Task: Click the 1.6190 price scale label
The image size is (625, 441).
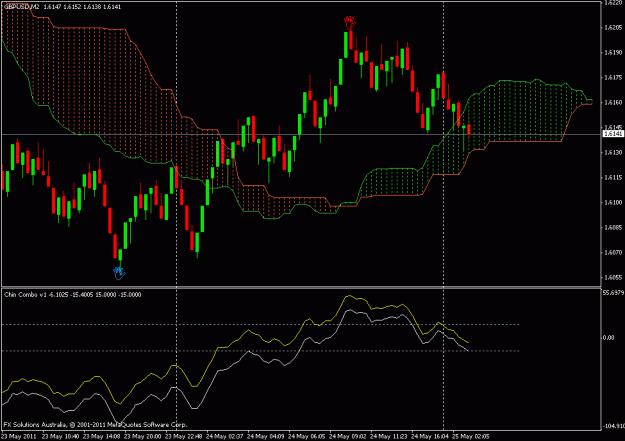Action: 613,53
